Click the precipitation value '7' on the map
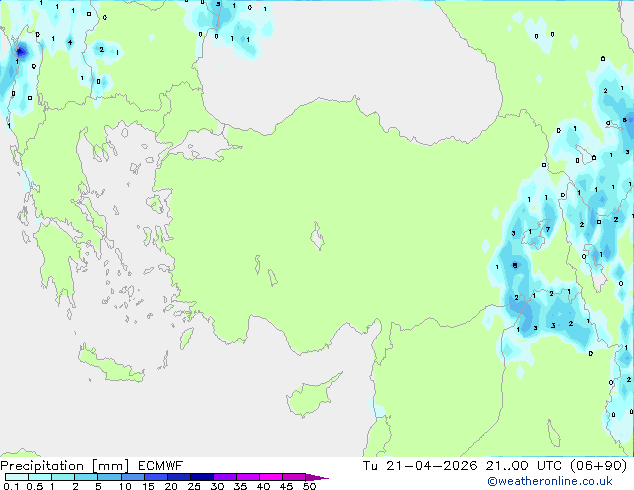 coord(548,230)
